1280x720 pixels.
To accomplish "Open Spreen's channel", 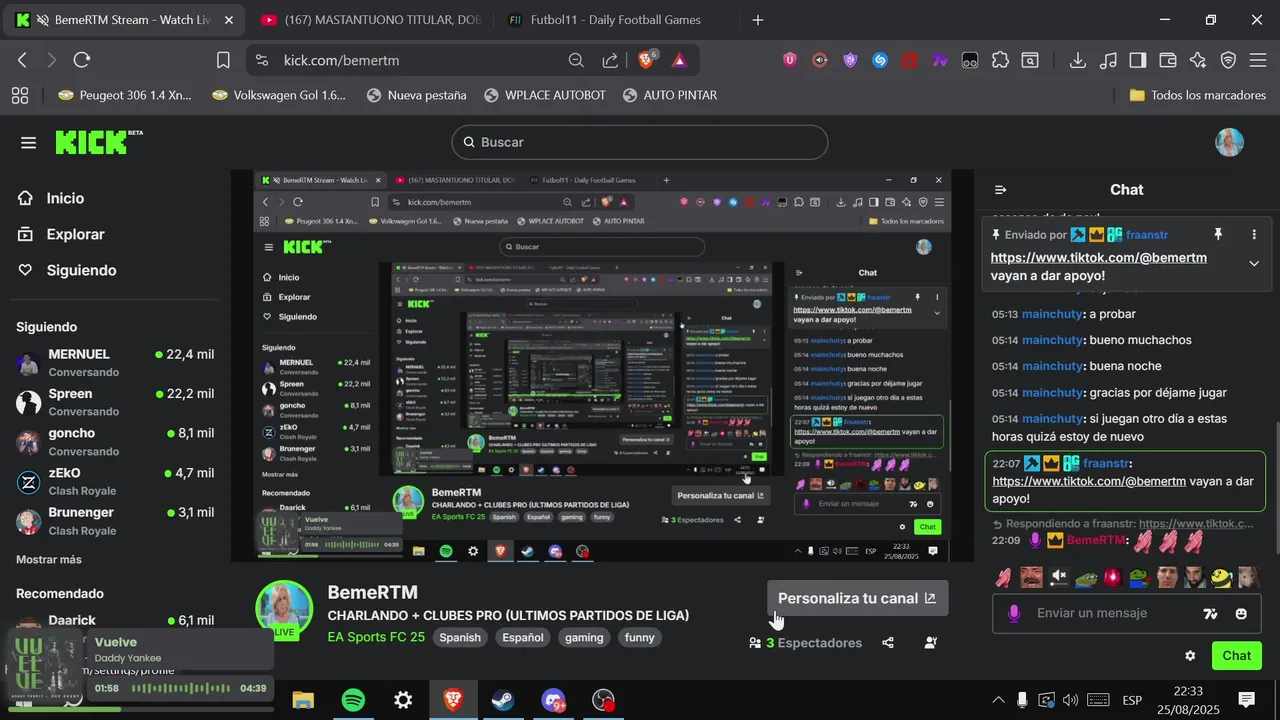I will 115,402.
